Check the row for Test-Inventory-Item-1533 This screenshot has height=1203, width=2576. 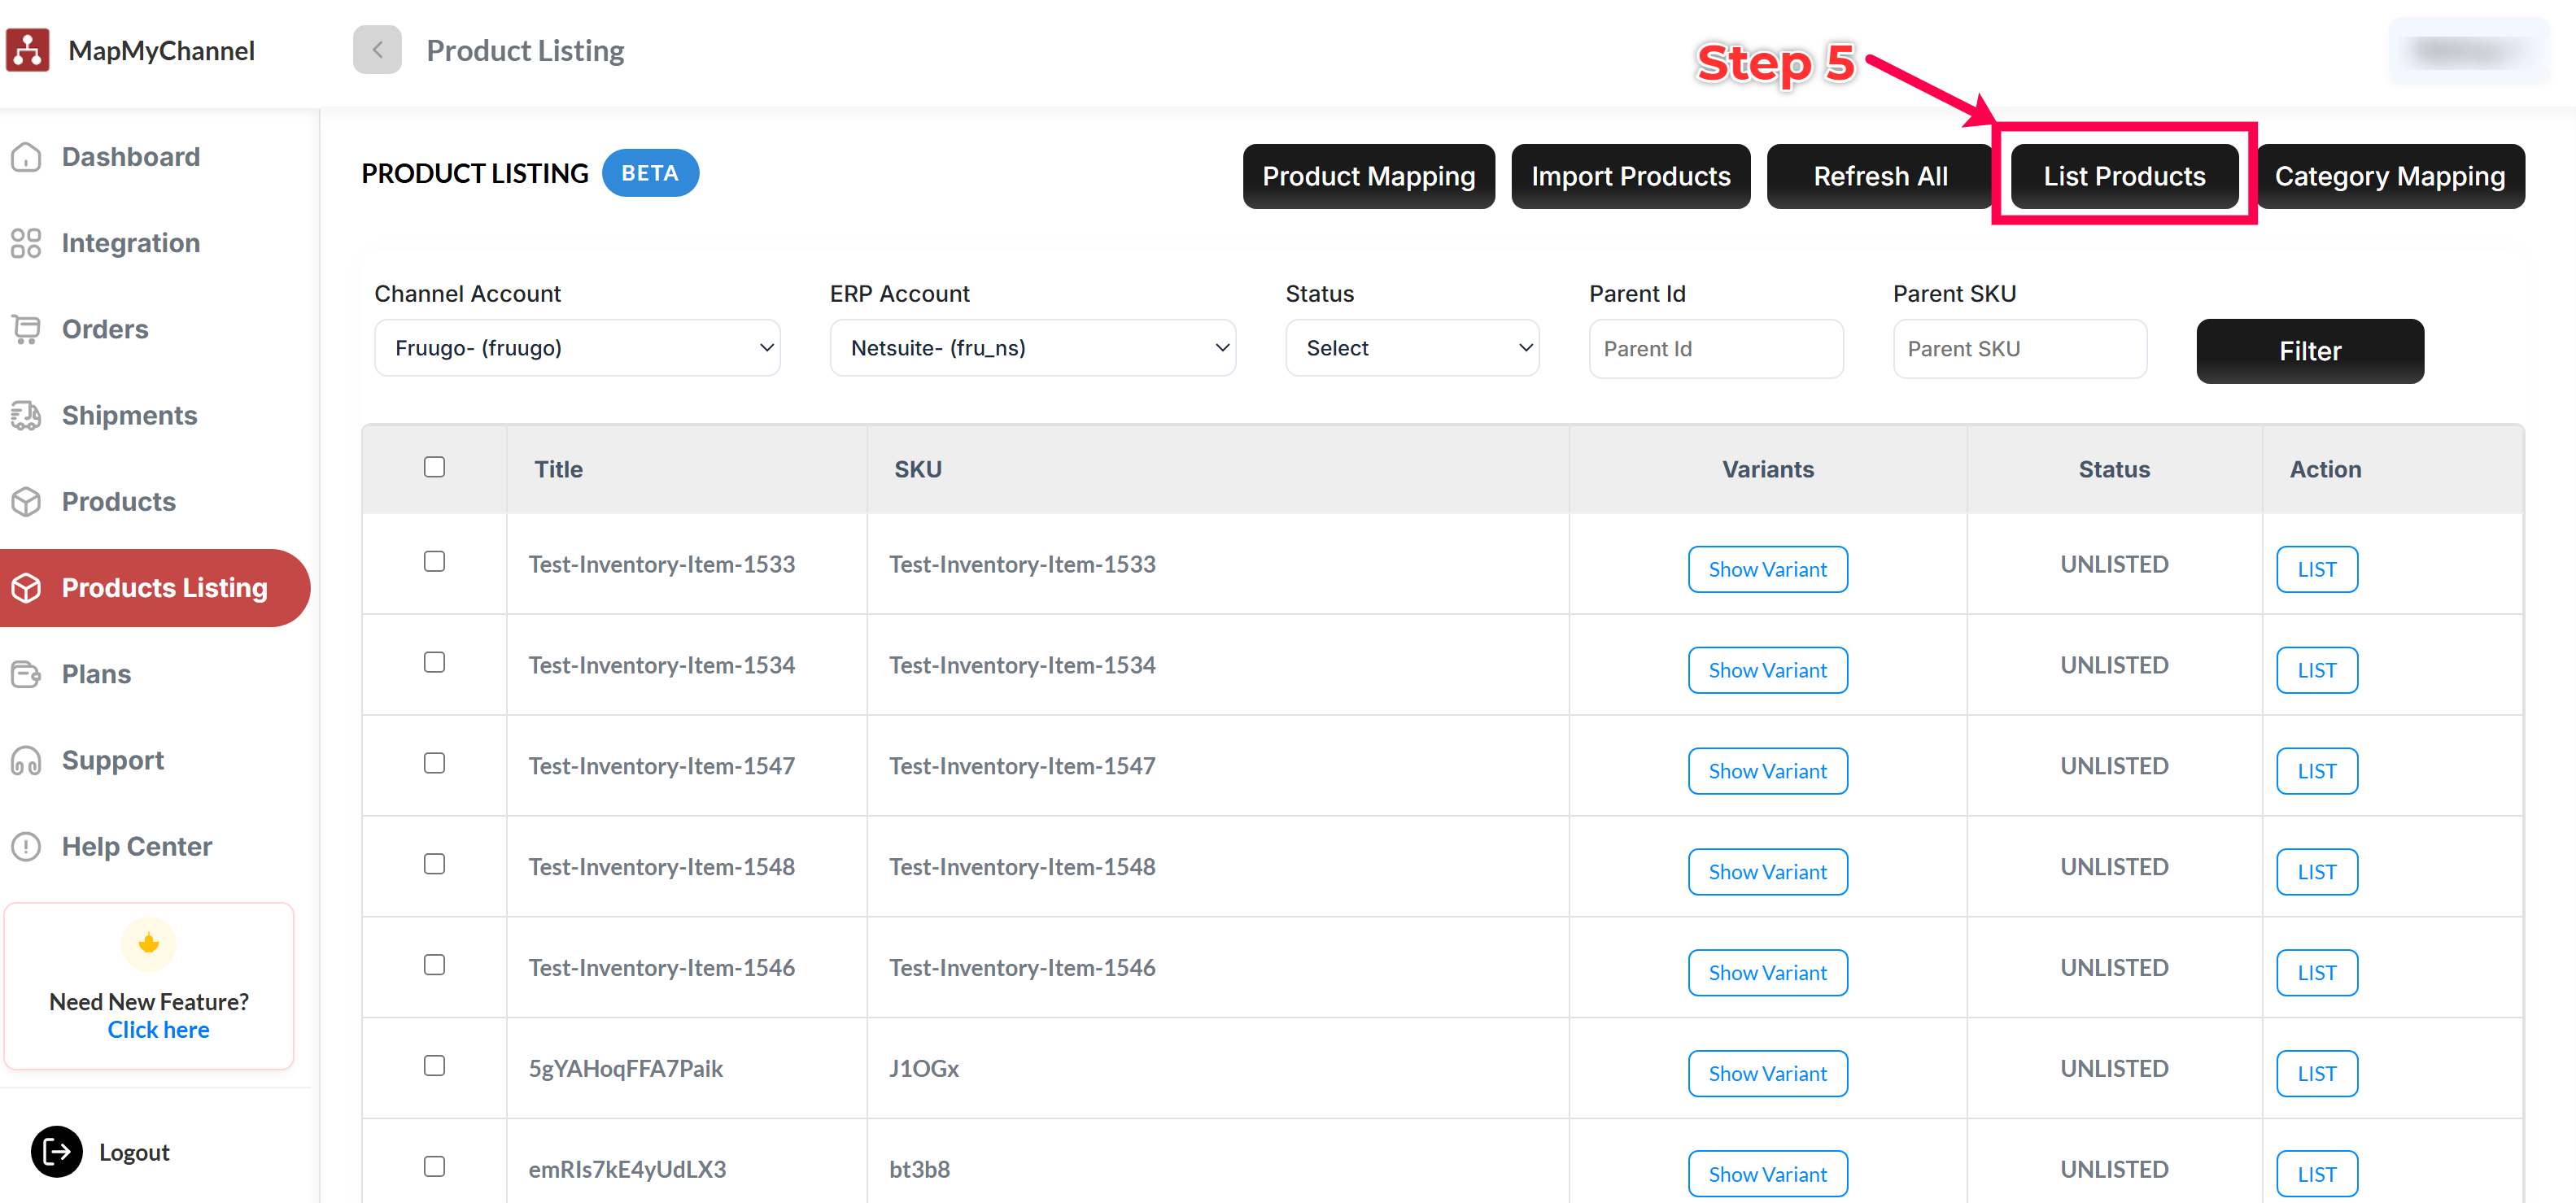(x=434, y=562)
